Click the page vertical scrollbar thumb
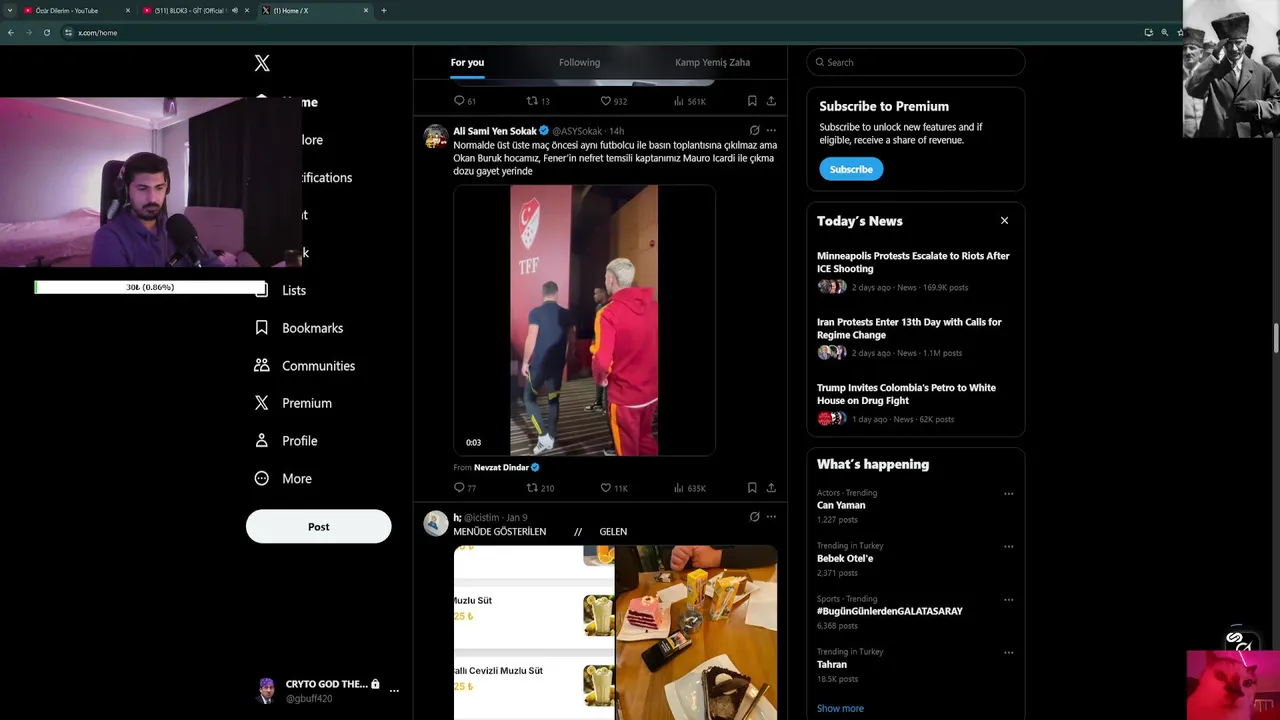 click(1276, 338)
